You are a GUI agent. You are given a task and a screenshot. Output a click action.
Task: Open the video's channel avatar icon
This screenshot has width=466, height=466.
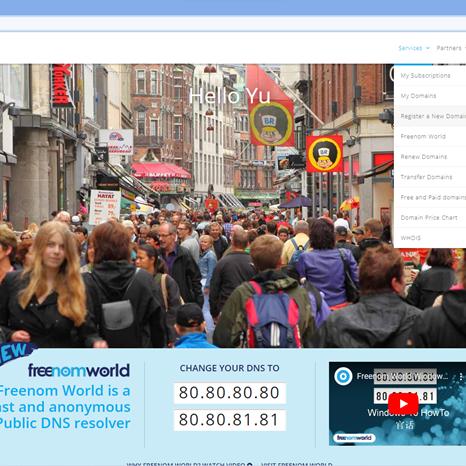pos(343,376)
